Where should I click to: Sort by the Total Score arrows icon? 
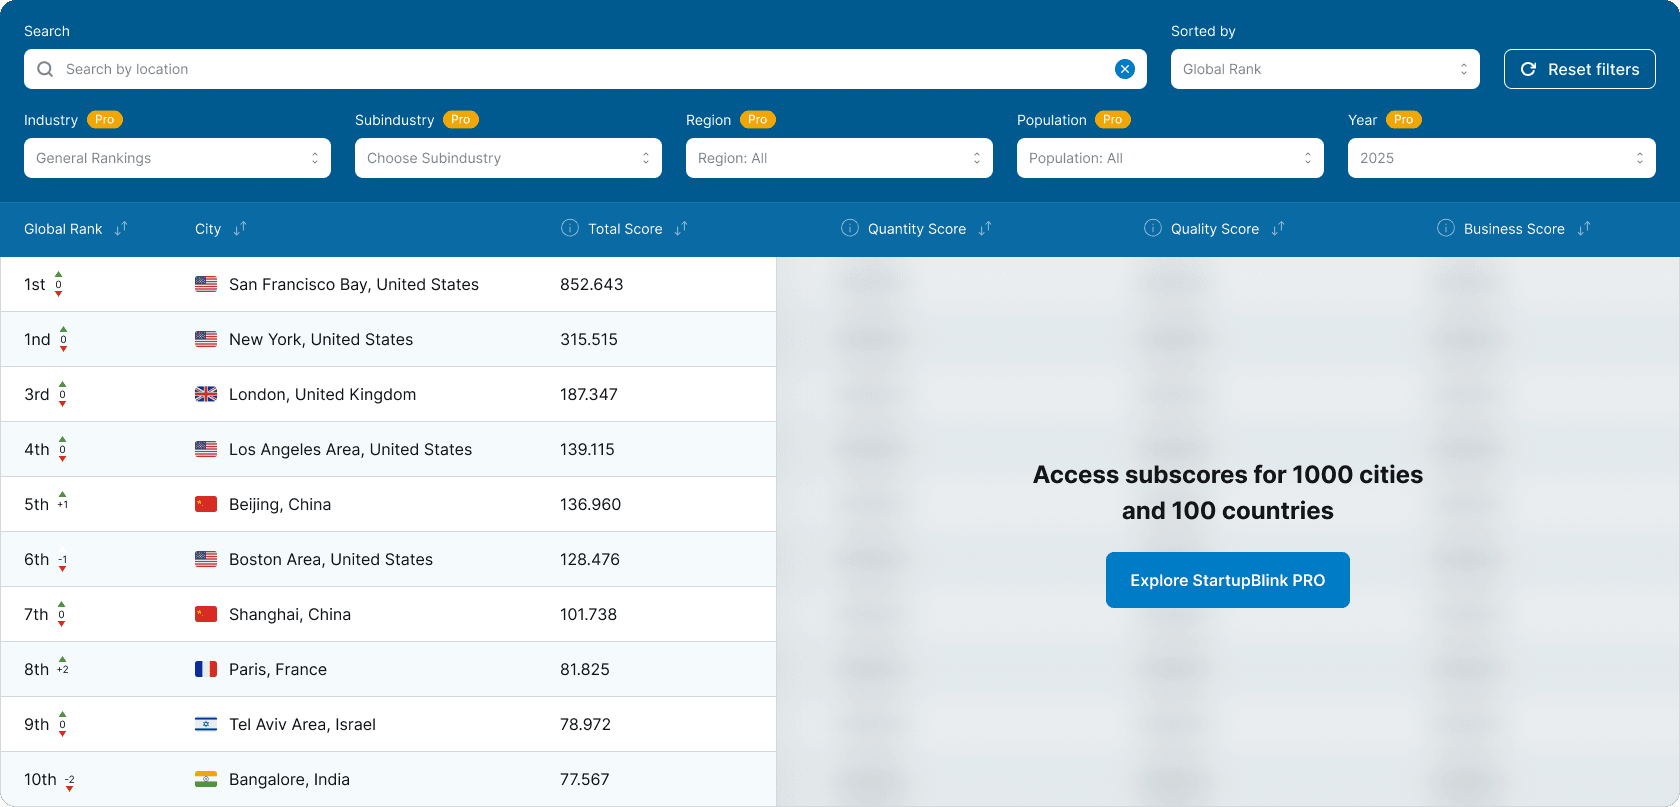[681, 229]
